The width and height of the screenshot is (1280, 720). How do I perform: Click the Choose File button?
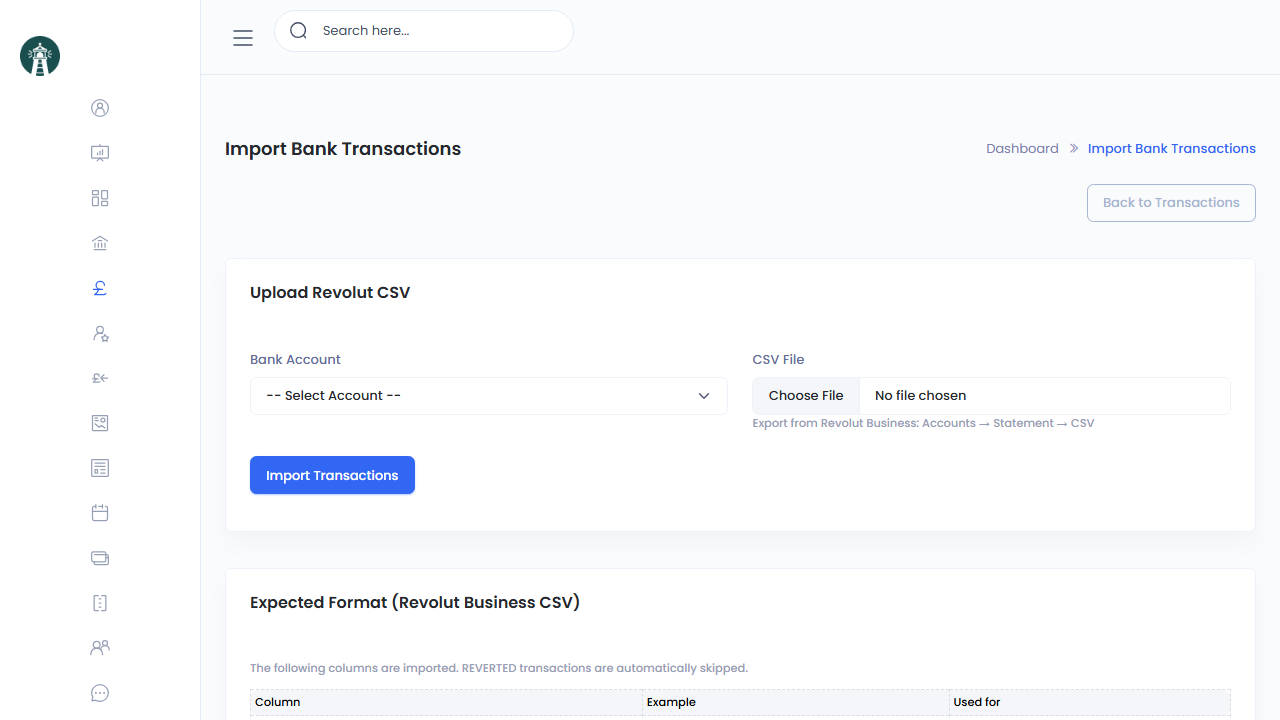click(806, 396)
